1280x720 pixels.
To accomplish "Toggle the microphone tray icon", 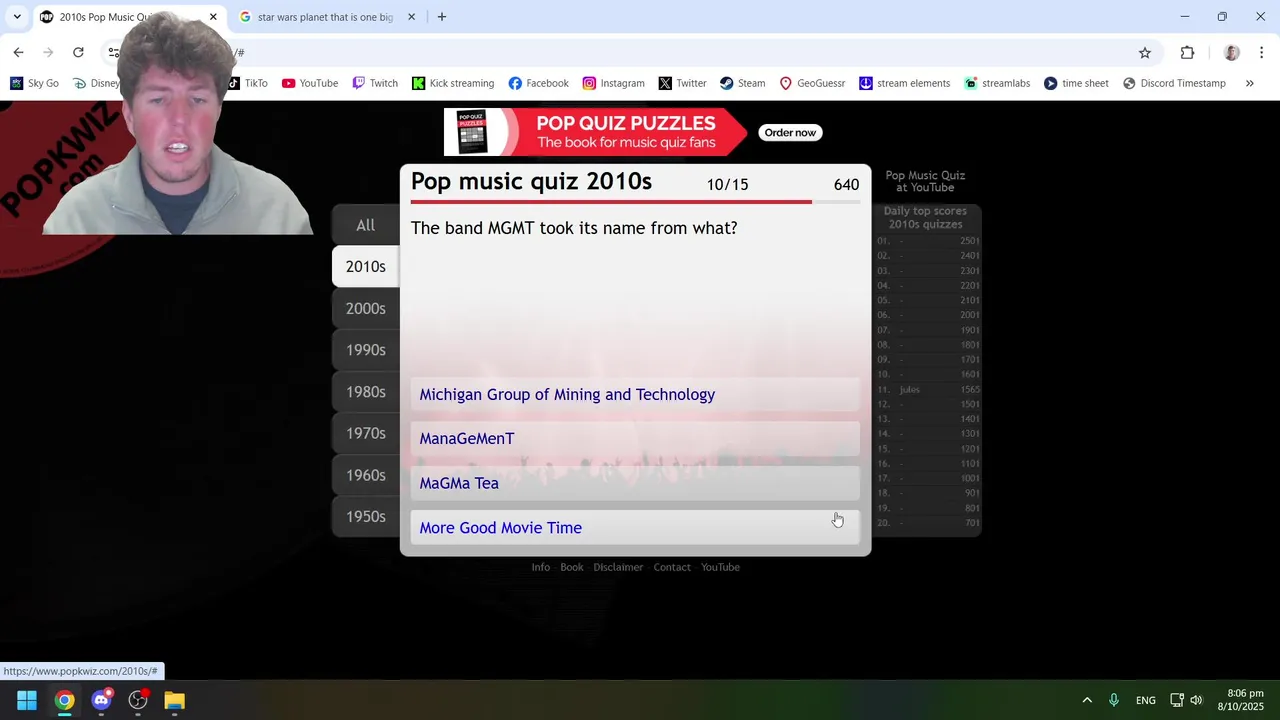I will [1114, 700].
